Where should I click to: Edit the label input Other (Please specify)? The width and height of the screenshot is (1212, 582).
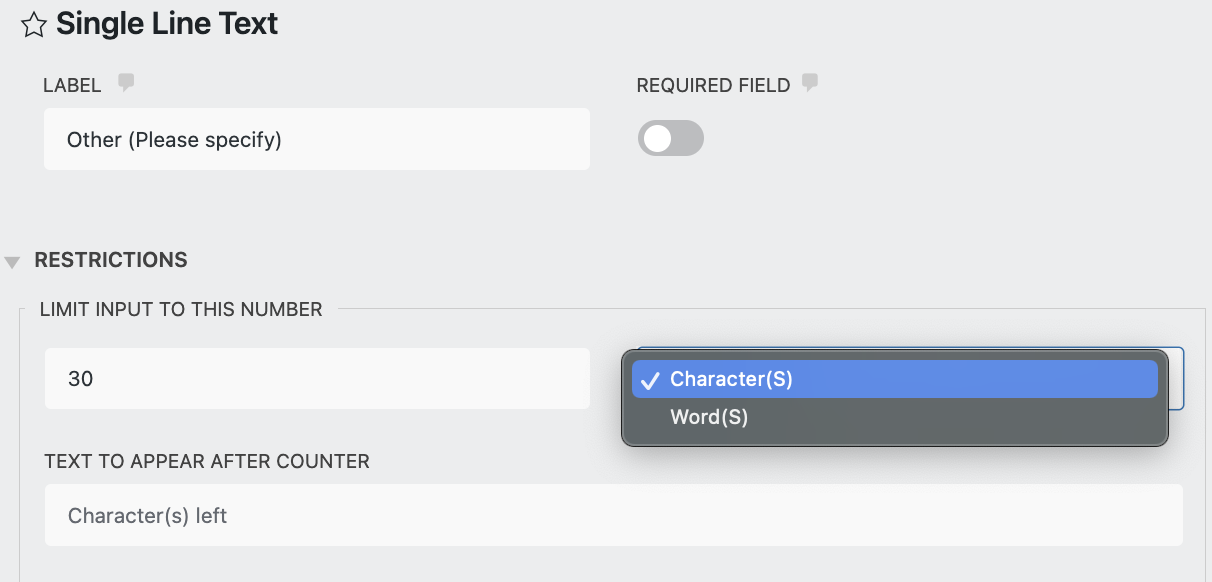pyautogui.click(x=316, y=138)
